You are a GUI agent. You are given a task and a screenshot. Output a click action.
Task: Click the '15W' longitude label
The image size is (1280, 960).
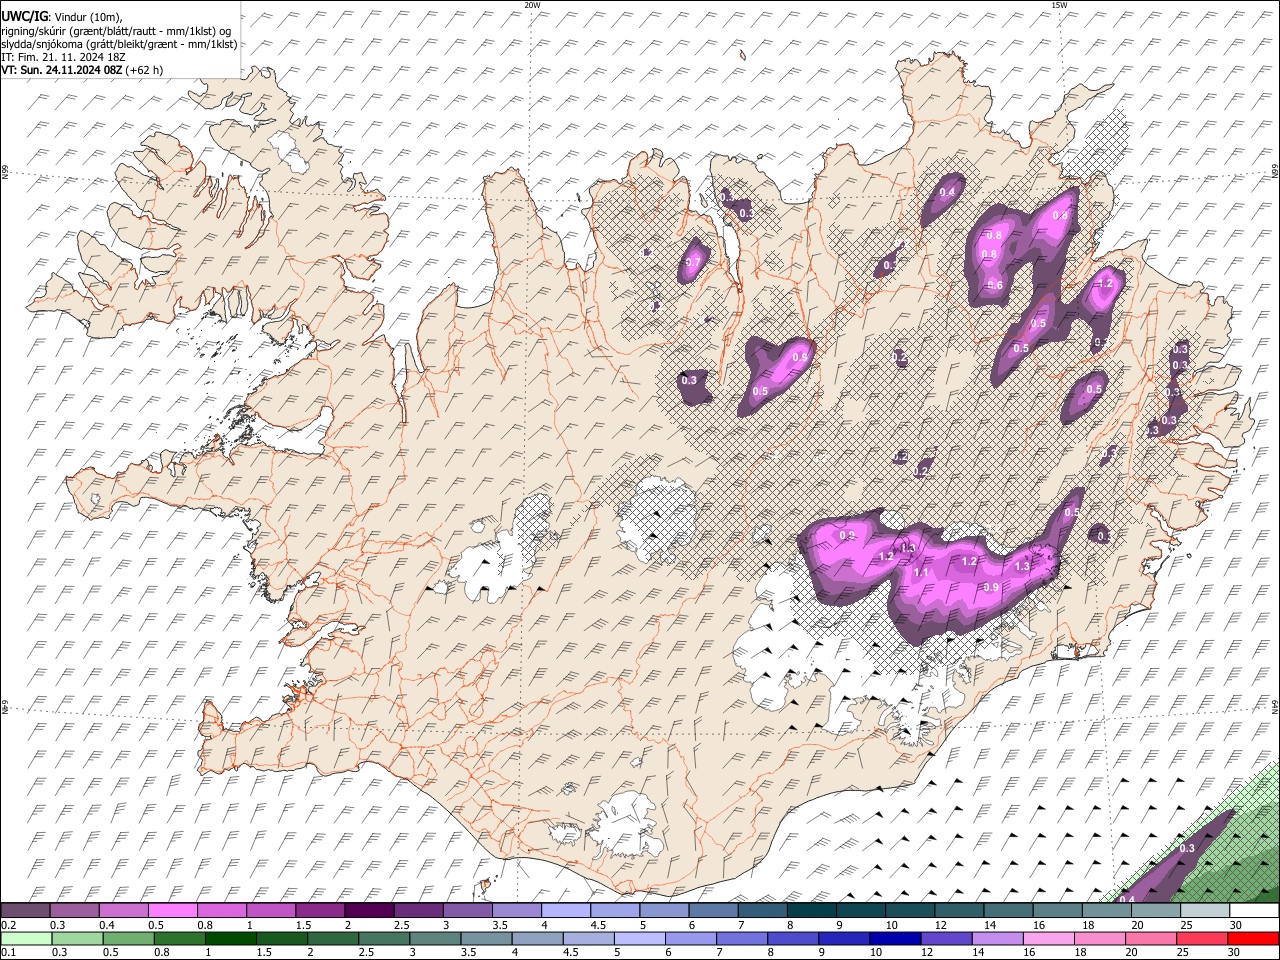pyautogui.click(x=1059, y=5)
